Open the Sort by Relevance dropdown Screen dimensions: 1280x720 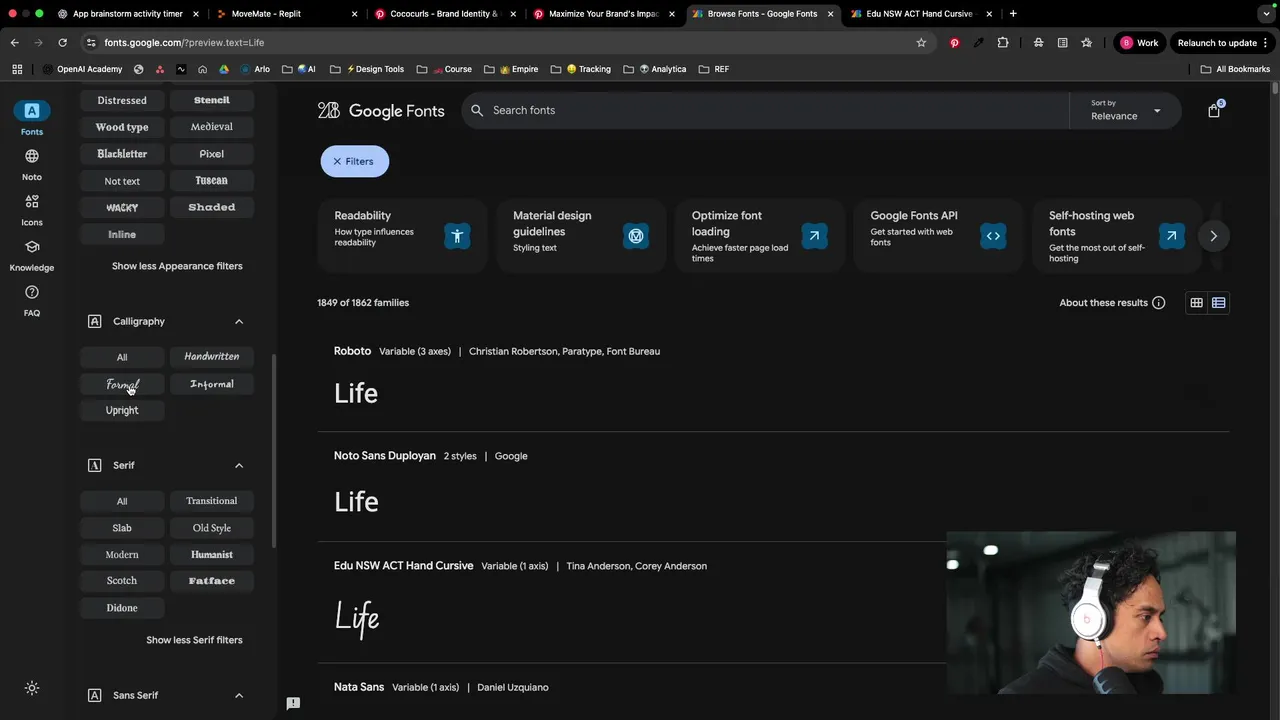pyautogui.click(x=1125, y=110)
